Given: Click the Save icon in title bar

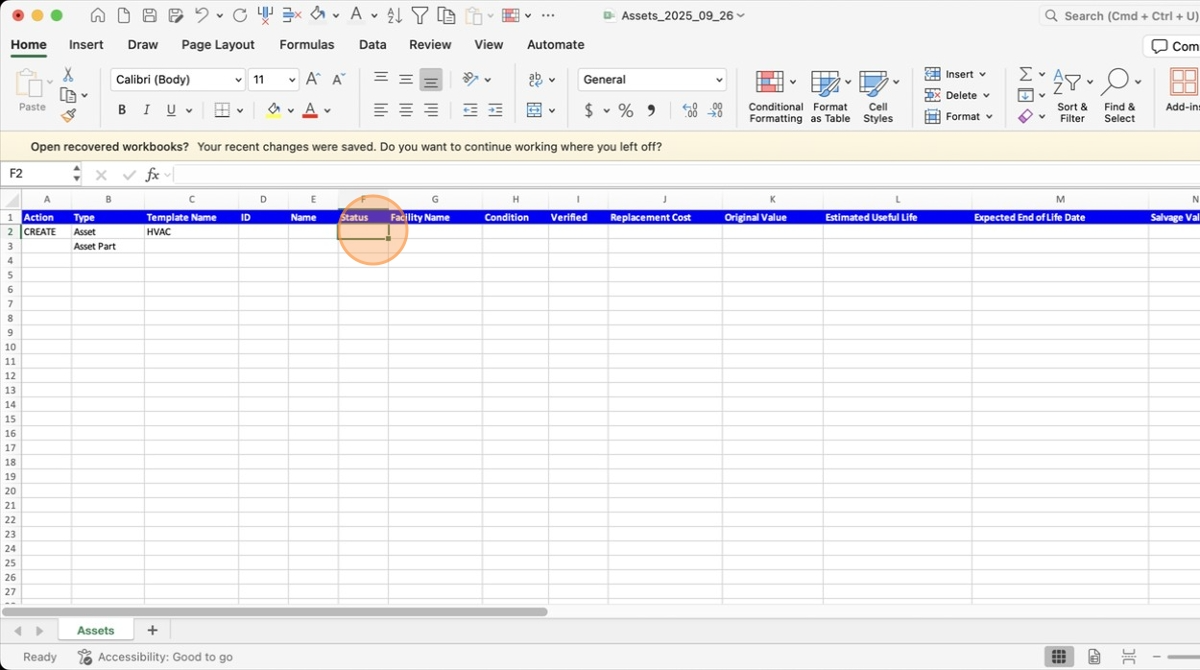Looking at the screenshot, I should pyautogui.click(x=149, y=16).
